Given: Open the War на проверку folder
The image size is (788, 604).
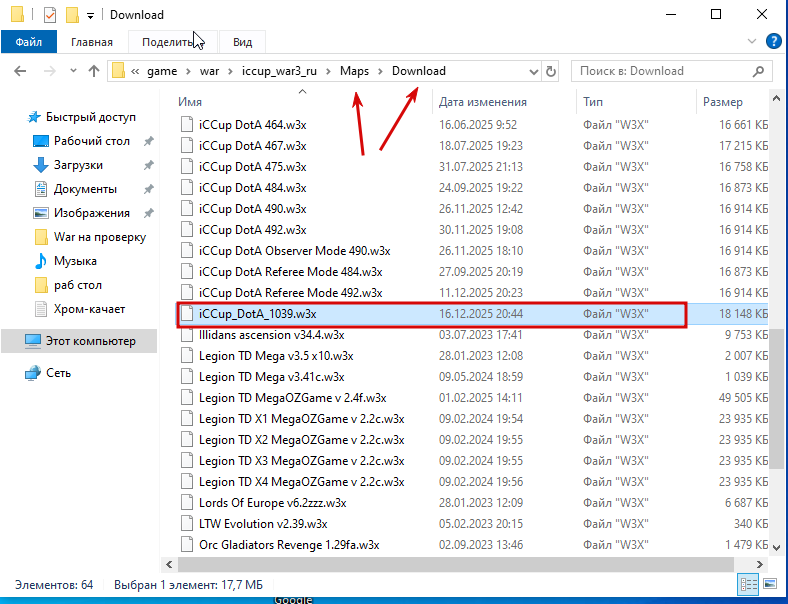Looking at the screenshot, I should click(100, 237).
